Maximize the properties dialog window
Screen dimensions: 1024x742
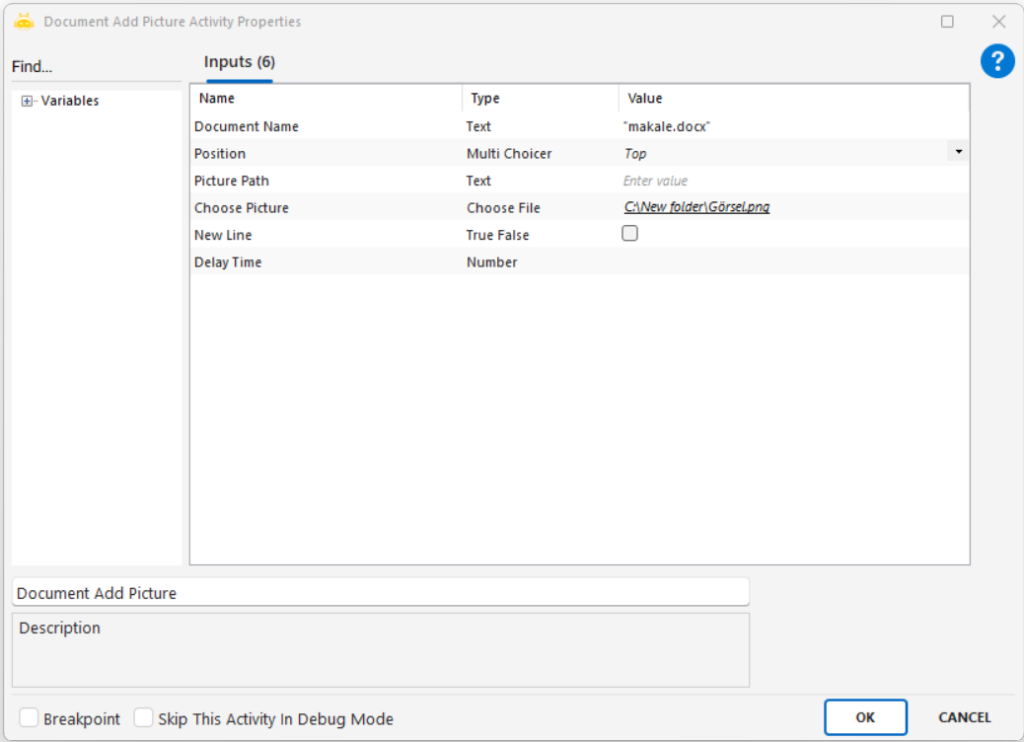coord(947,21)
